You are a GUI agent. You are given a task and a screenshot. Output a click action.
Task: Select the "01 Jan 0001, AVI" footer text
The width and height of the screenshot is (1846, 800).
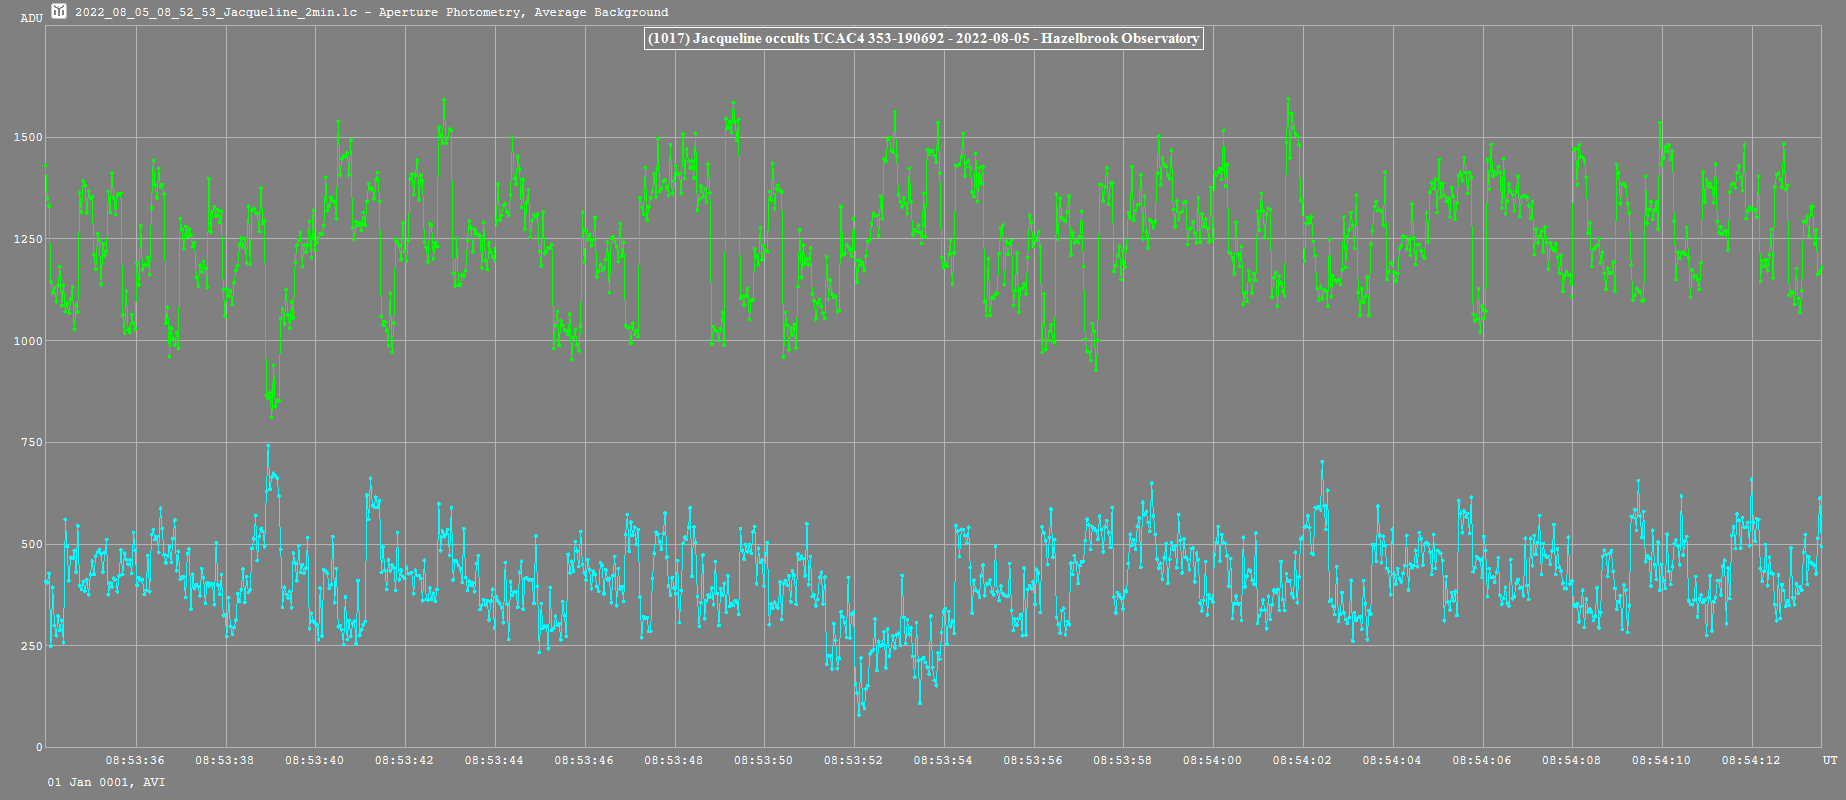click(x=107, y=782)
